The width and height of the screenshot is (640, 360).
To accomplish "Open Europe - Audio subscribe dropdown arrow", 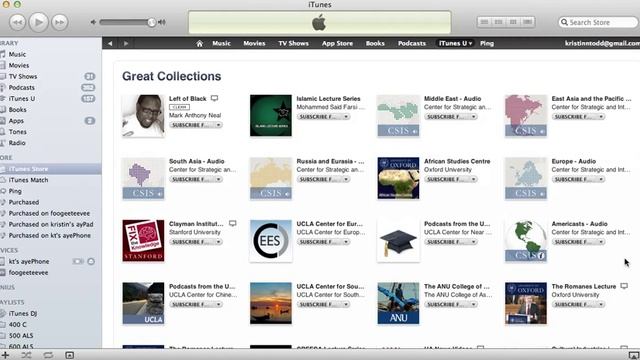I will point(601,179).
